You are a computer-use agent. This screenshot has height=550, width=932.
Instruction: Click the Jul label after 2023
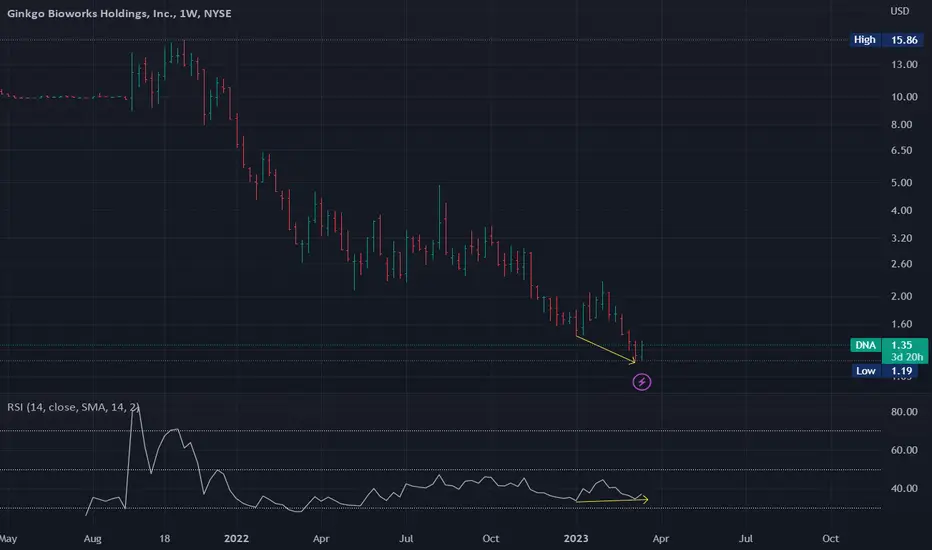[745, 538]
